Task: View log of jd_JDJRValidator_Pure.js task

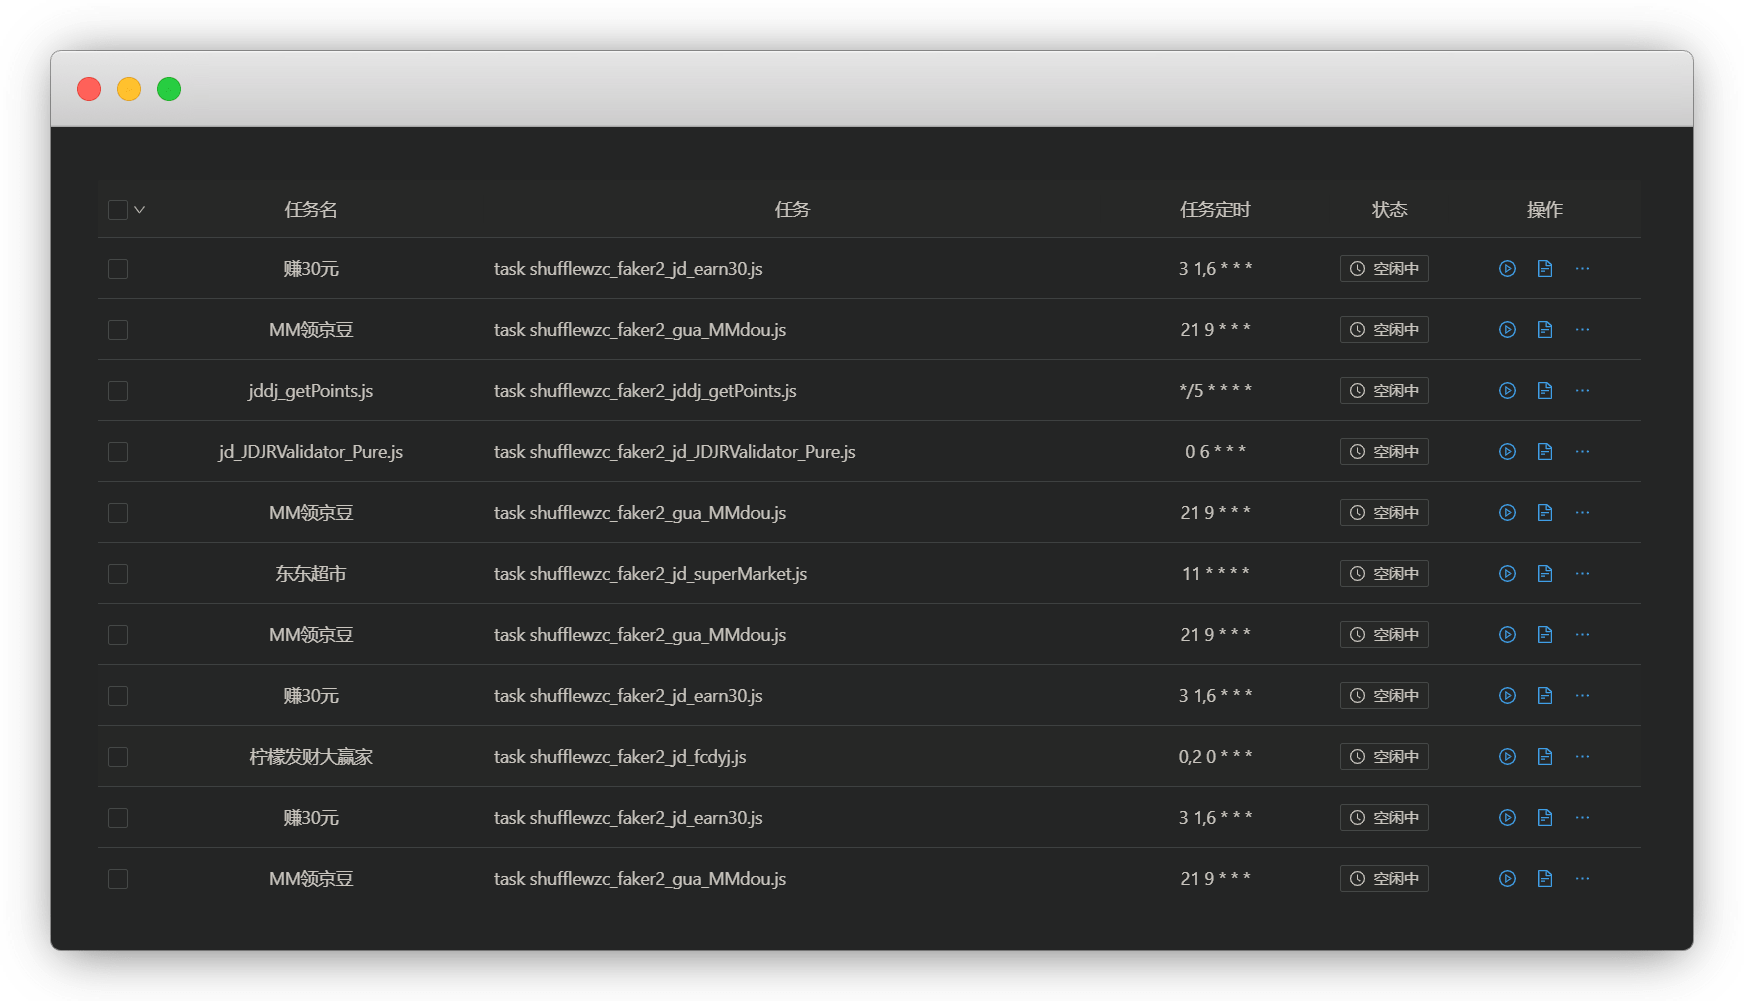Action: tap(1545, 452)
